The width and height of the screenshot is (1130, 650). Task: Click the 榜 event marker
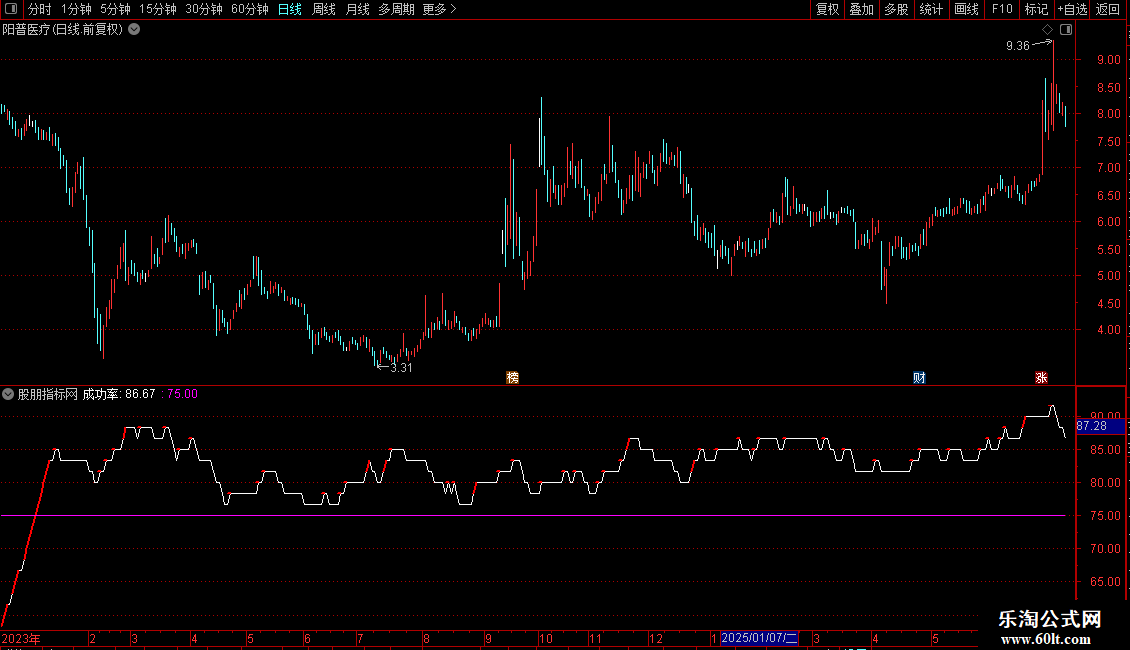click(512, 378)
